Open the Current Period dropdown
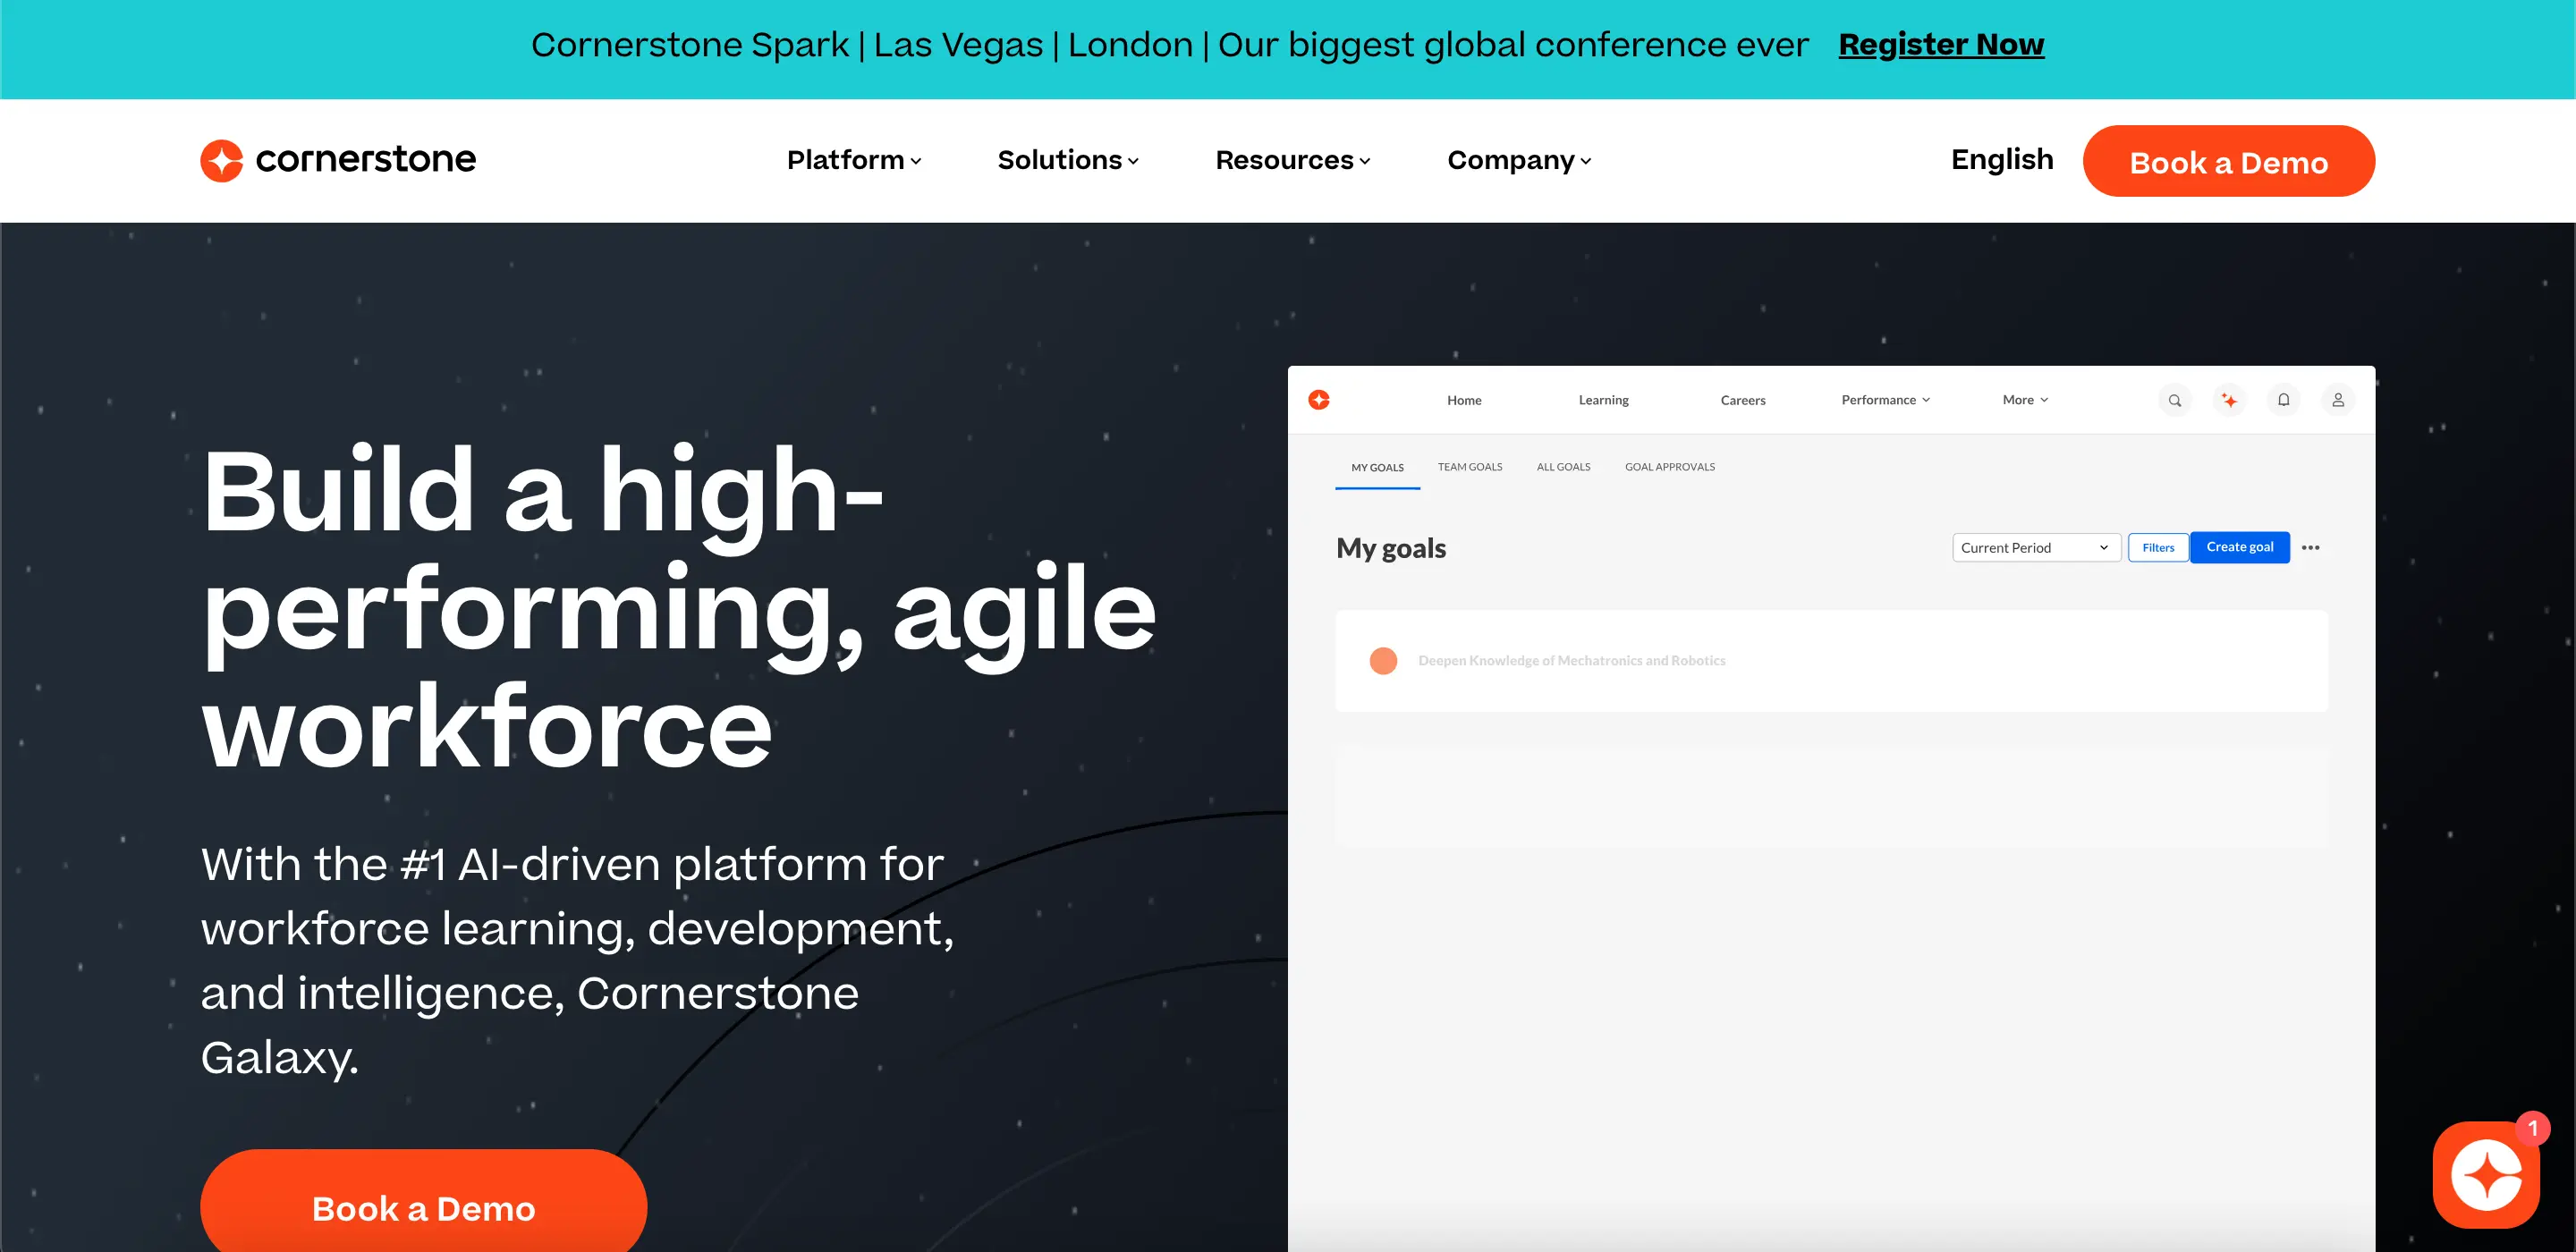 (x=2036, y=548)
